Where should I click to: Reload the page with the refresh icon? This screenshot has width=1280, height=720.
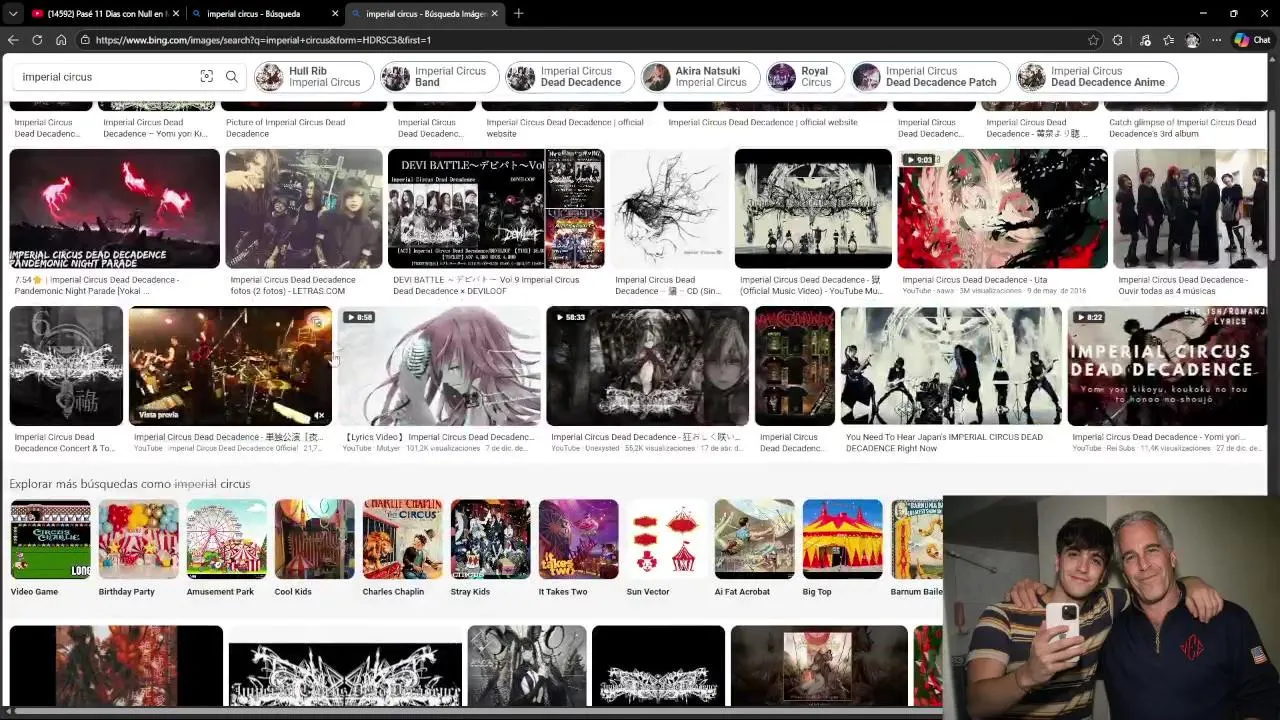point(37,40)
